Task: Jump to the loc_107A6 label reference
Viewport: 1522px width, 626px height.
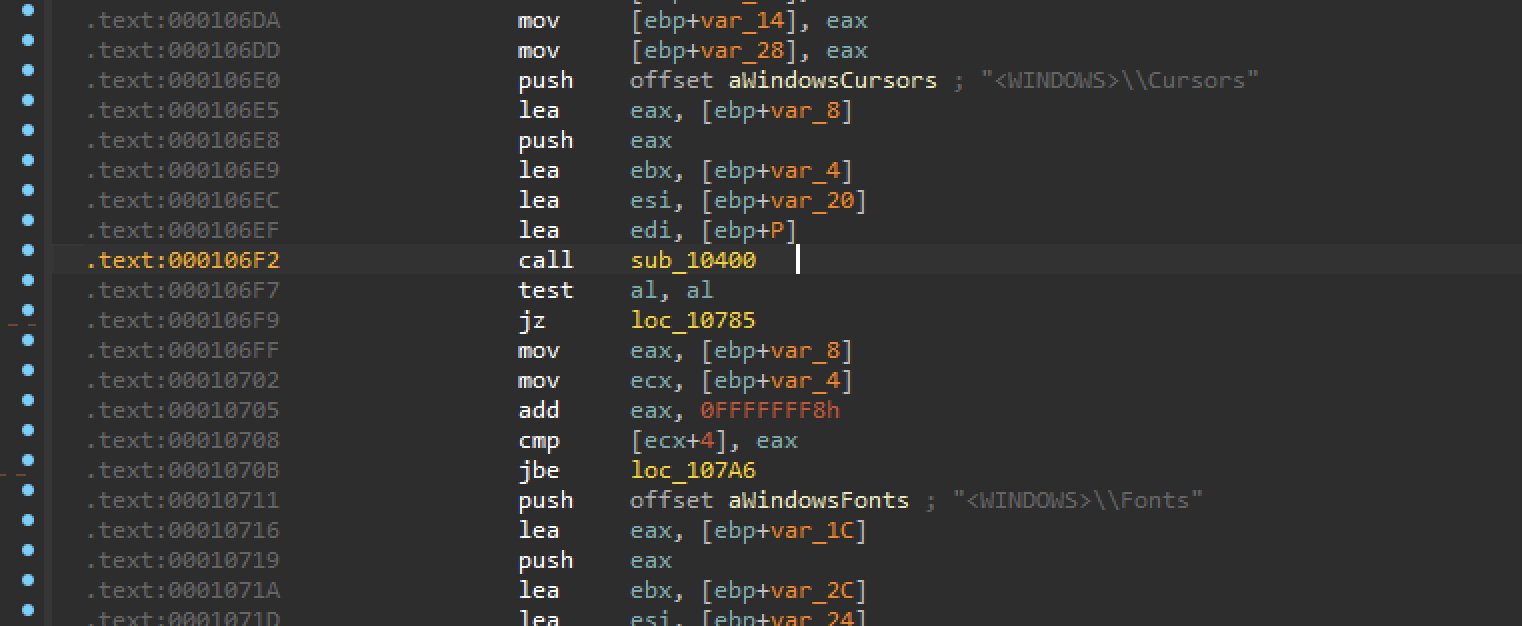Action: [693, 471]
